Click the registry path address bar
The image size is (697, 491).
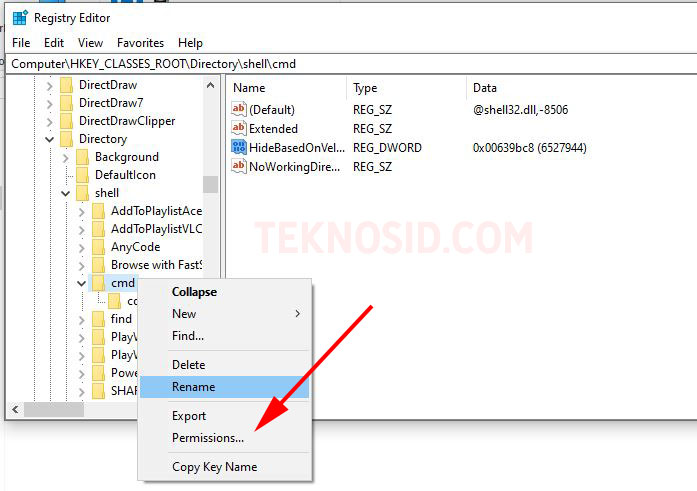click(351, 64)
